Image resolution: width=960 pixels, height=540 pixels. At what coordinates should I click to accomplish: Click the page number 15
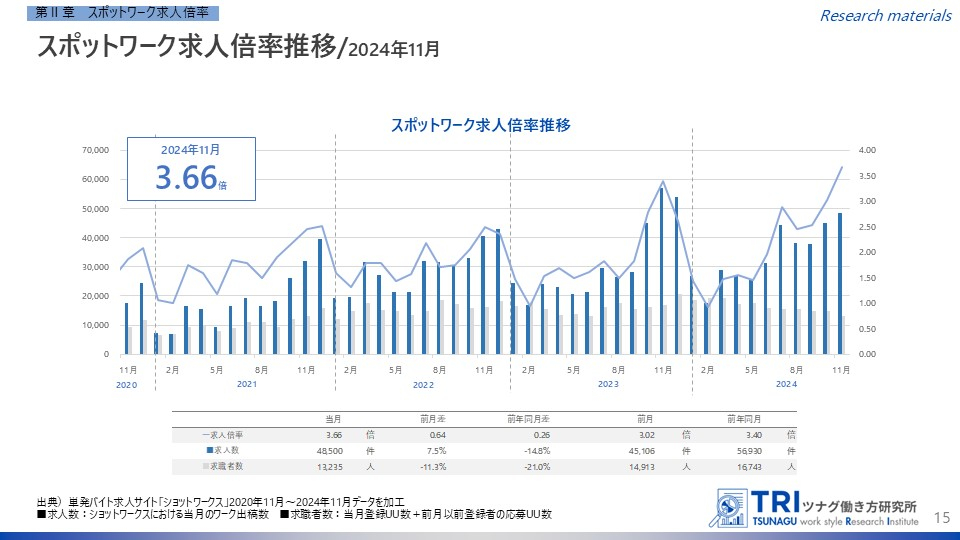[x=940, y=516]
